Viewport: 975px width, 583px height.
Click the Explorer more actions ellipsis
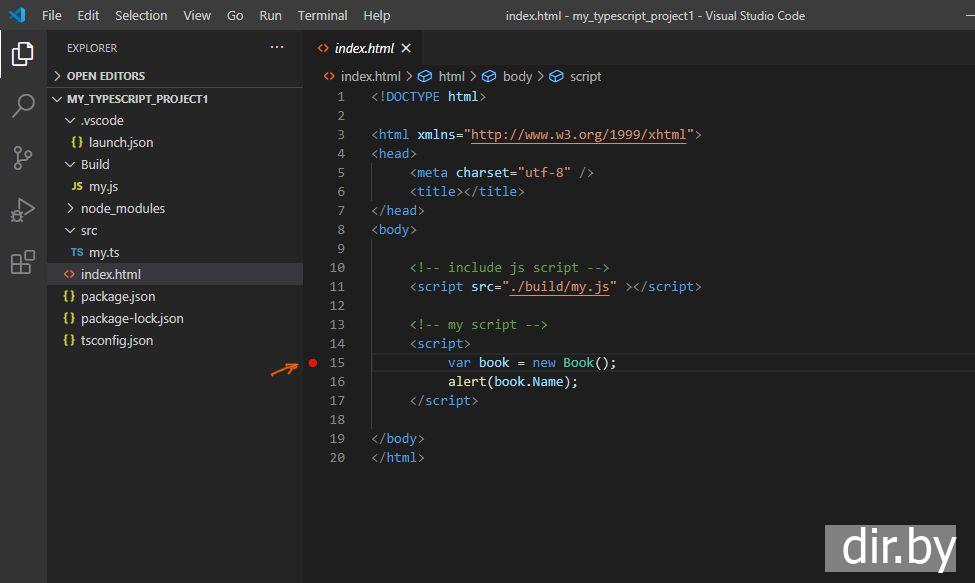[x=277, y=48]
